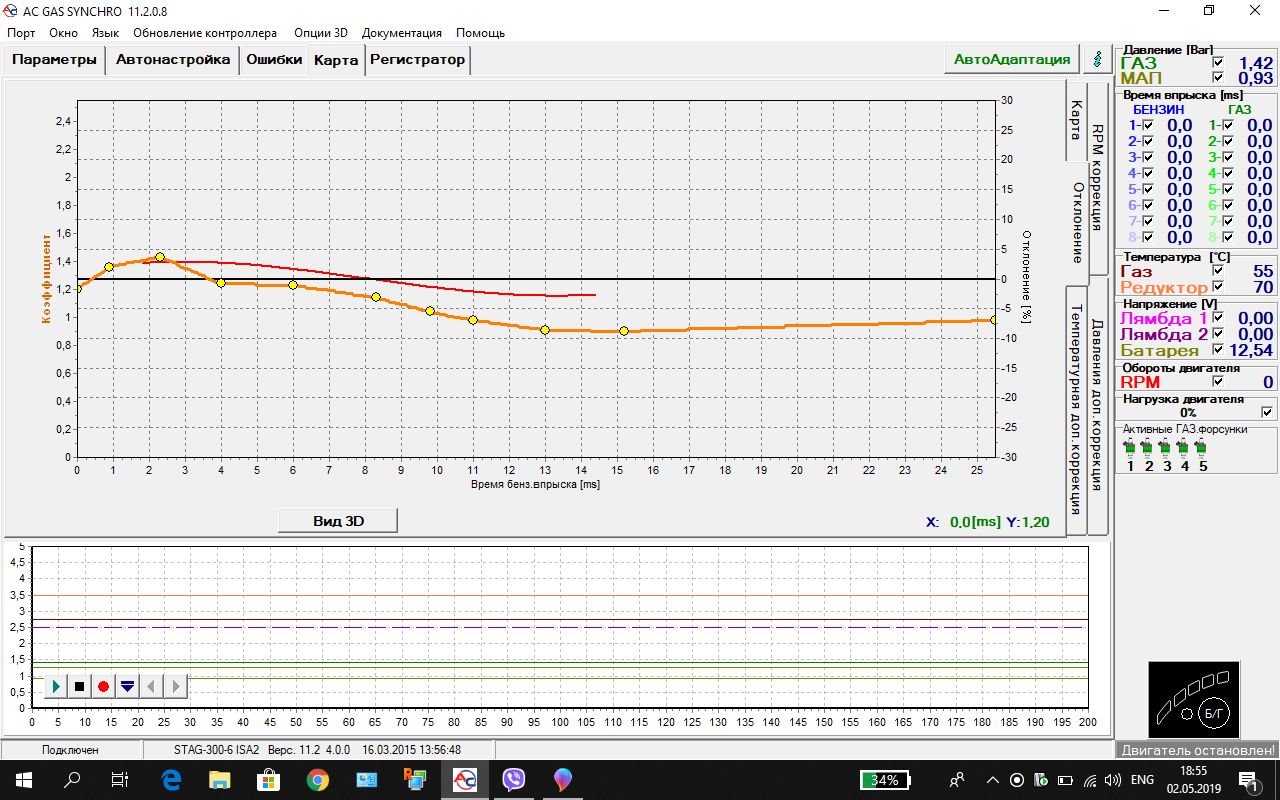Uncheck the ГАЗ pressure checkbox
Screen dimensions: 1280x800
(x=1217, y=63)
